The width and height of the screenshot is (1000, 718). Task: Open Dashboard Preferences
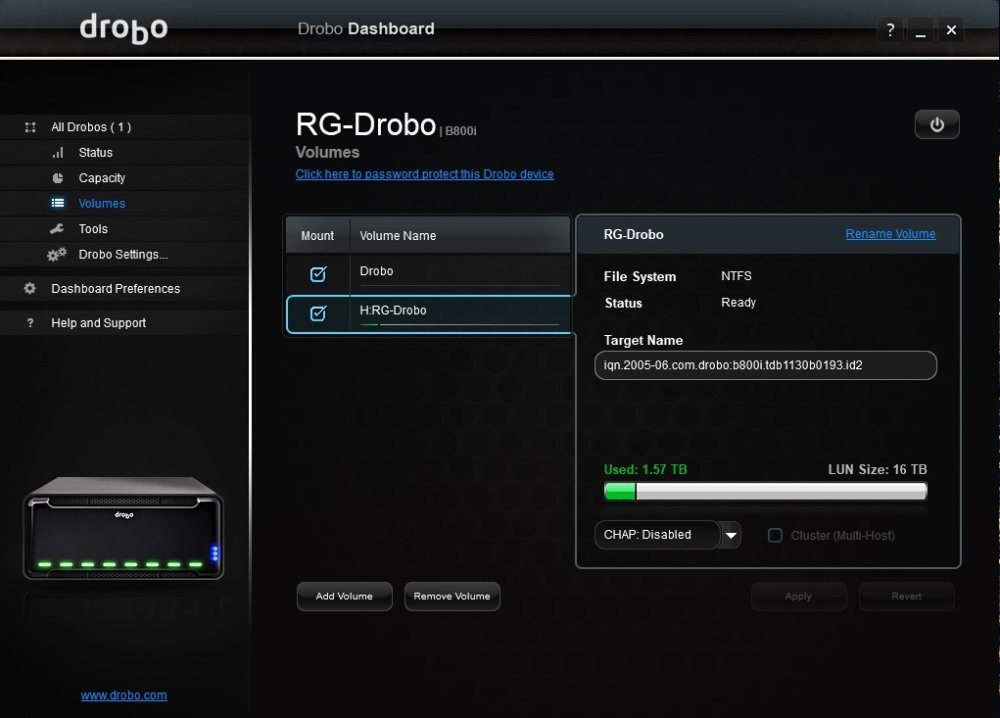(124, 288)
